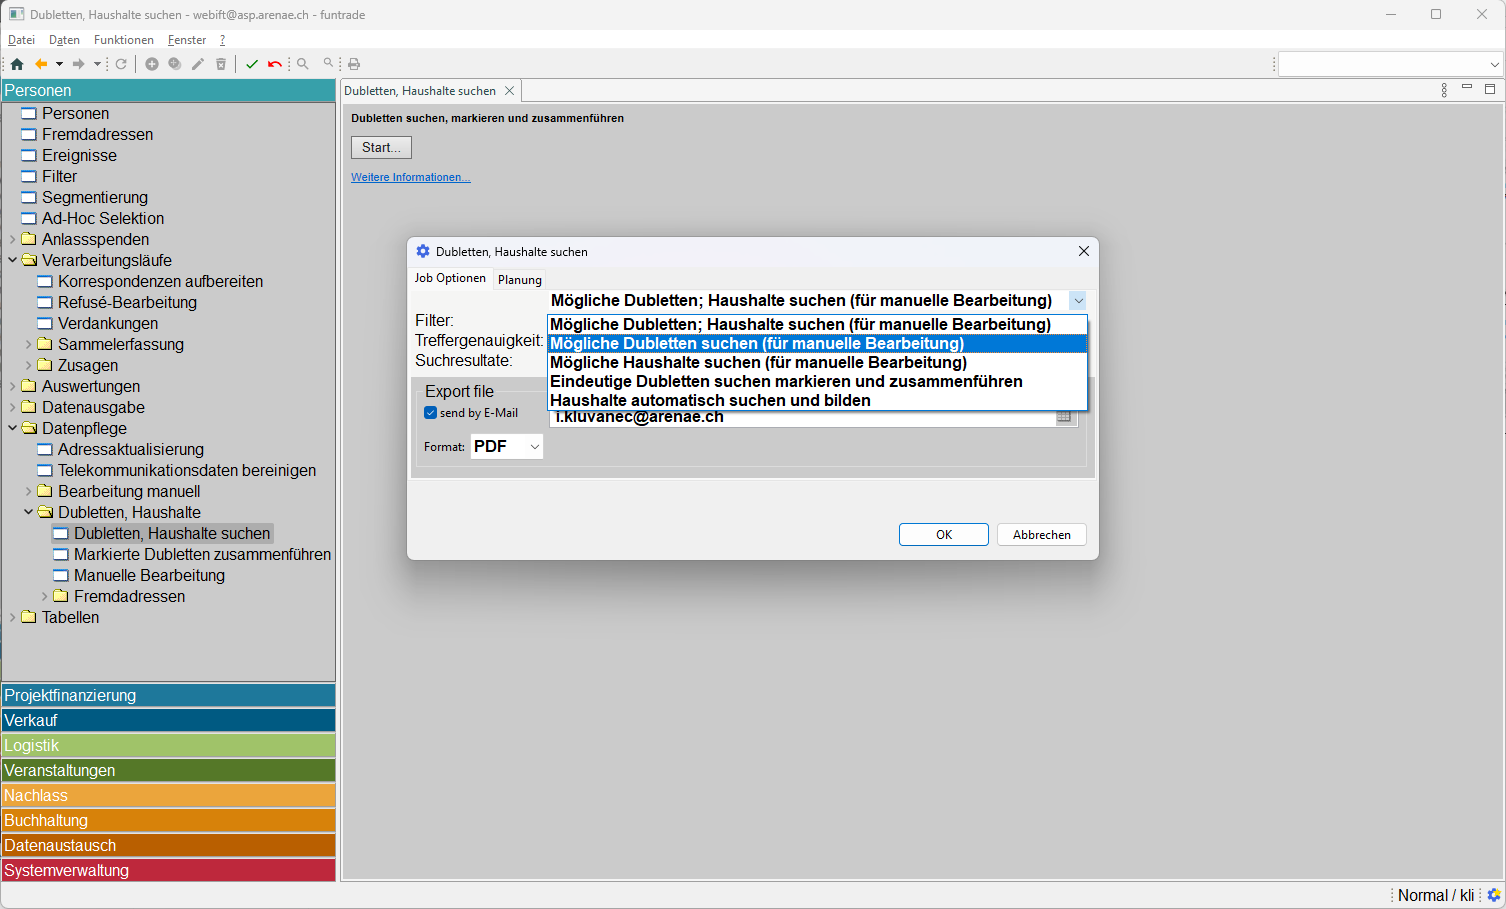Screen dimensions: 1506x909
Task: Switch to the Planung tab
Action: [520, 280]
